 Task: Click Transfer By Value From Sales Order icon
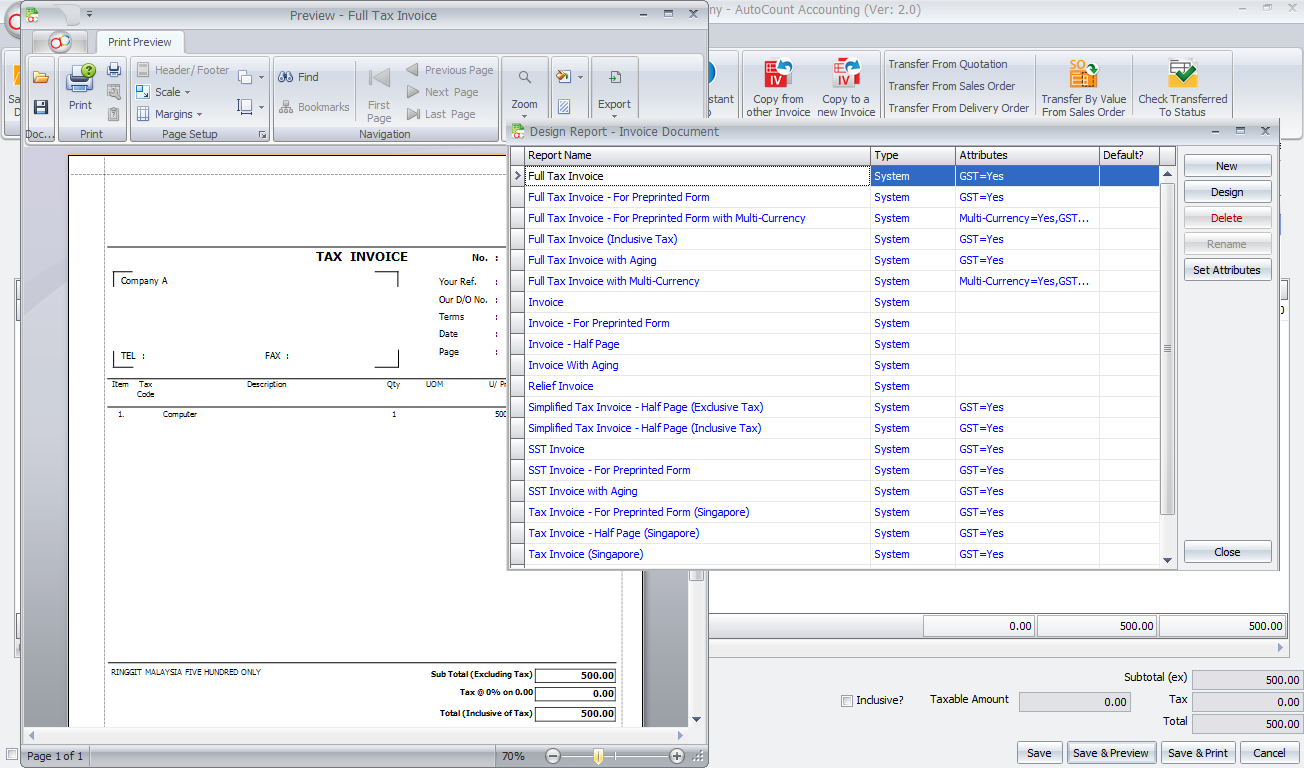(1083, 74)
